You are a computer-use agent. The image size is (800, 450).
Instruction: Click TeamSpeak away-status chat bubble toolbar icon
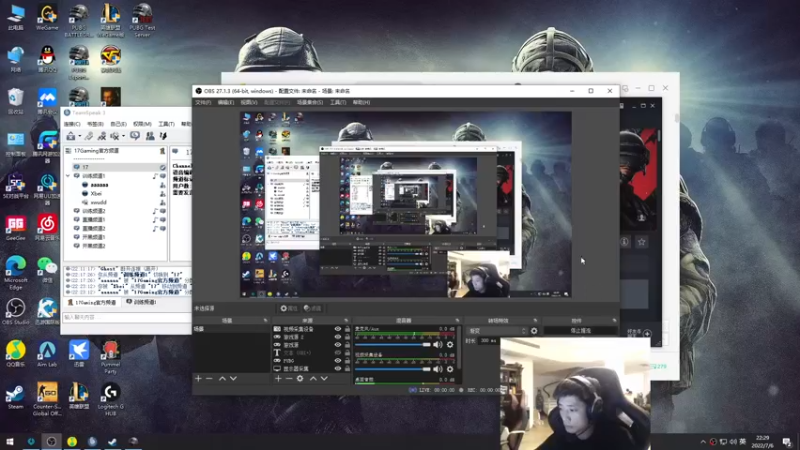click(135, 136)
